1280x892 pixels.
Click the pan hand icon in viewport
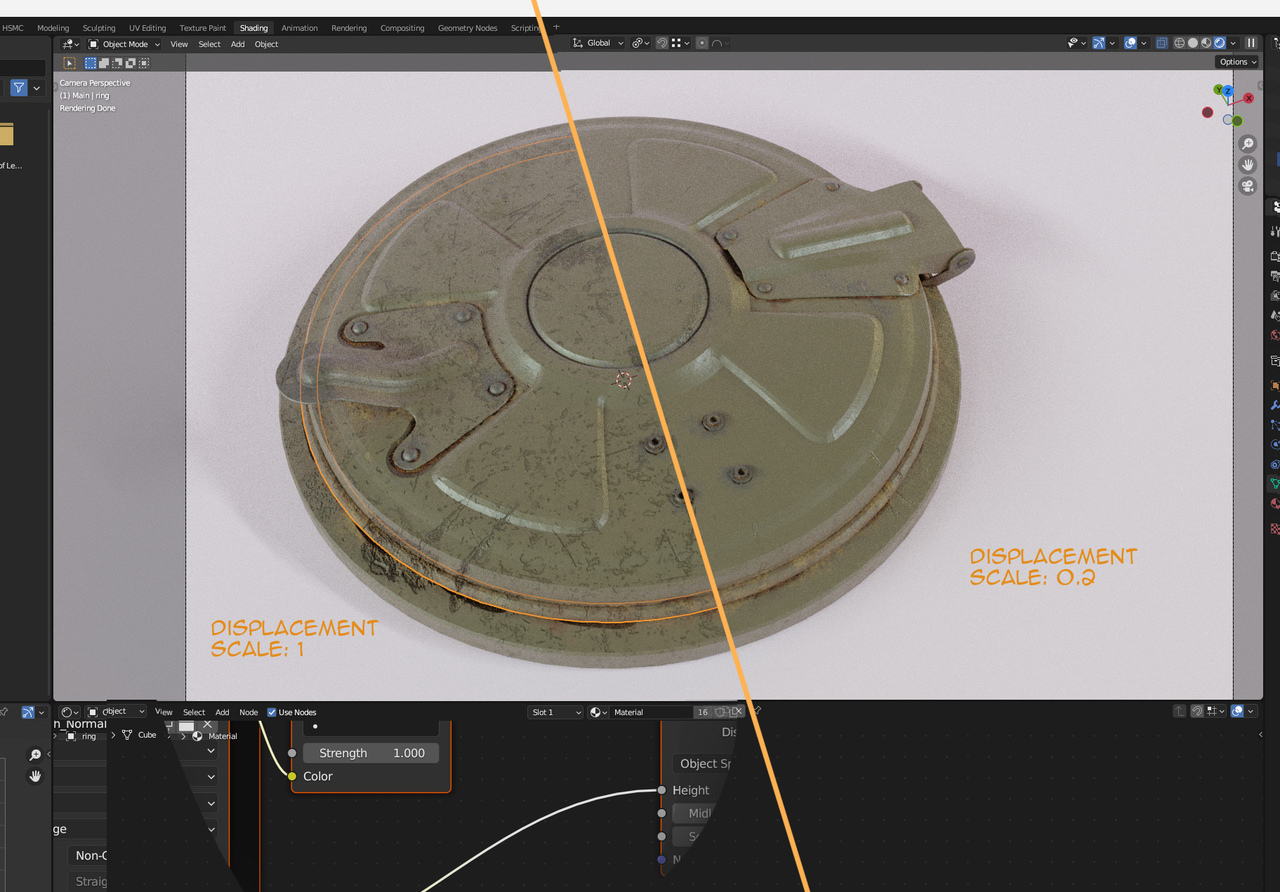coord(1247,165)
